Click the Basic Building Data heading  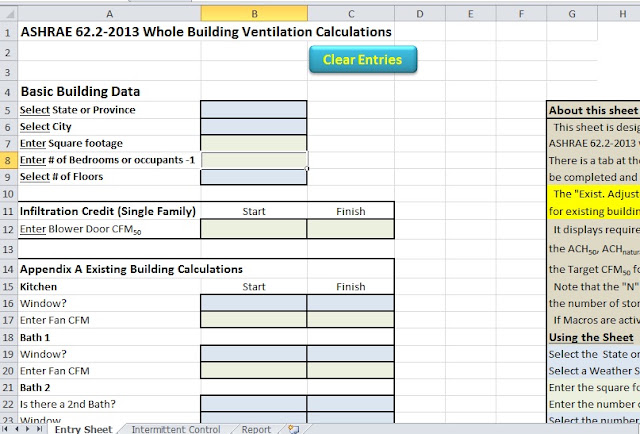click(80, 91)
